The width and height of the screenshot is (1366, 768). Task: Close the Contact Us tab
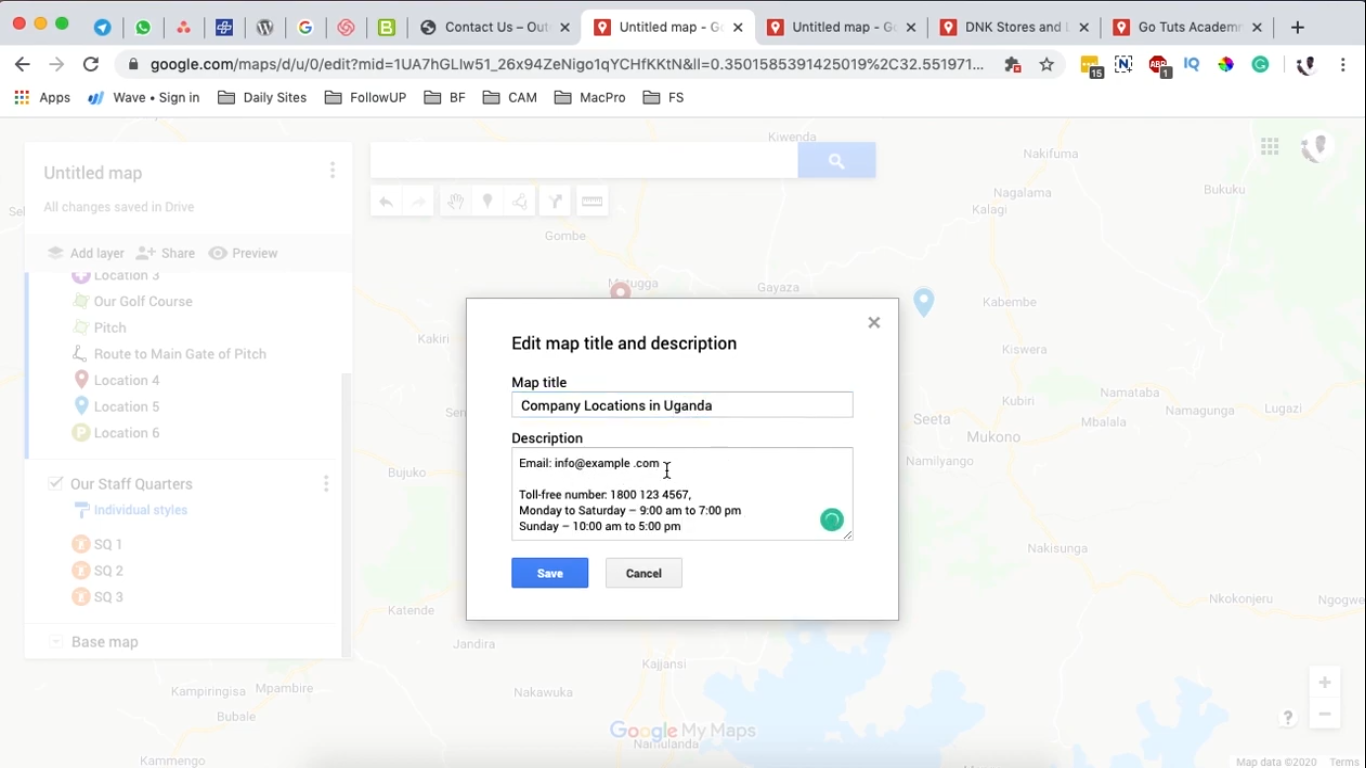565,27
